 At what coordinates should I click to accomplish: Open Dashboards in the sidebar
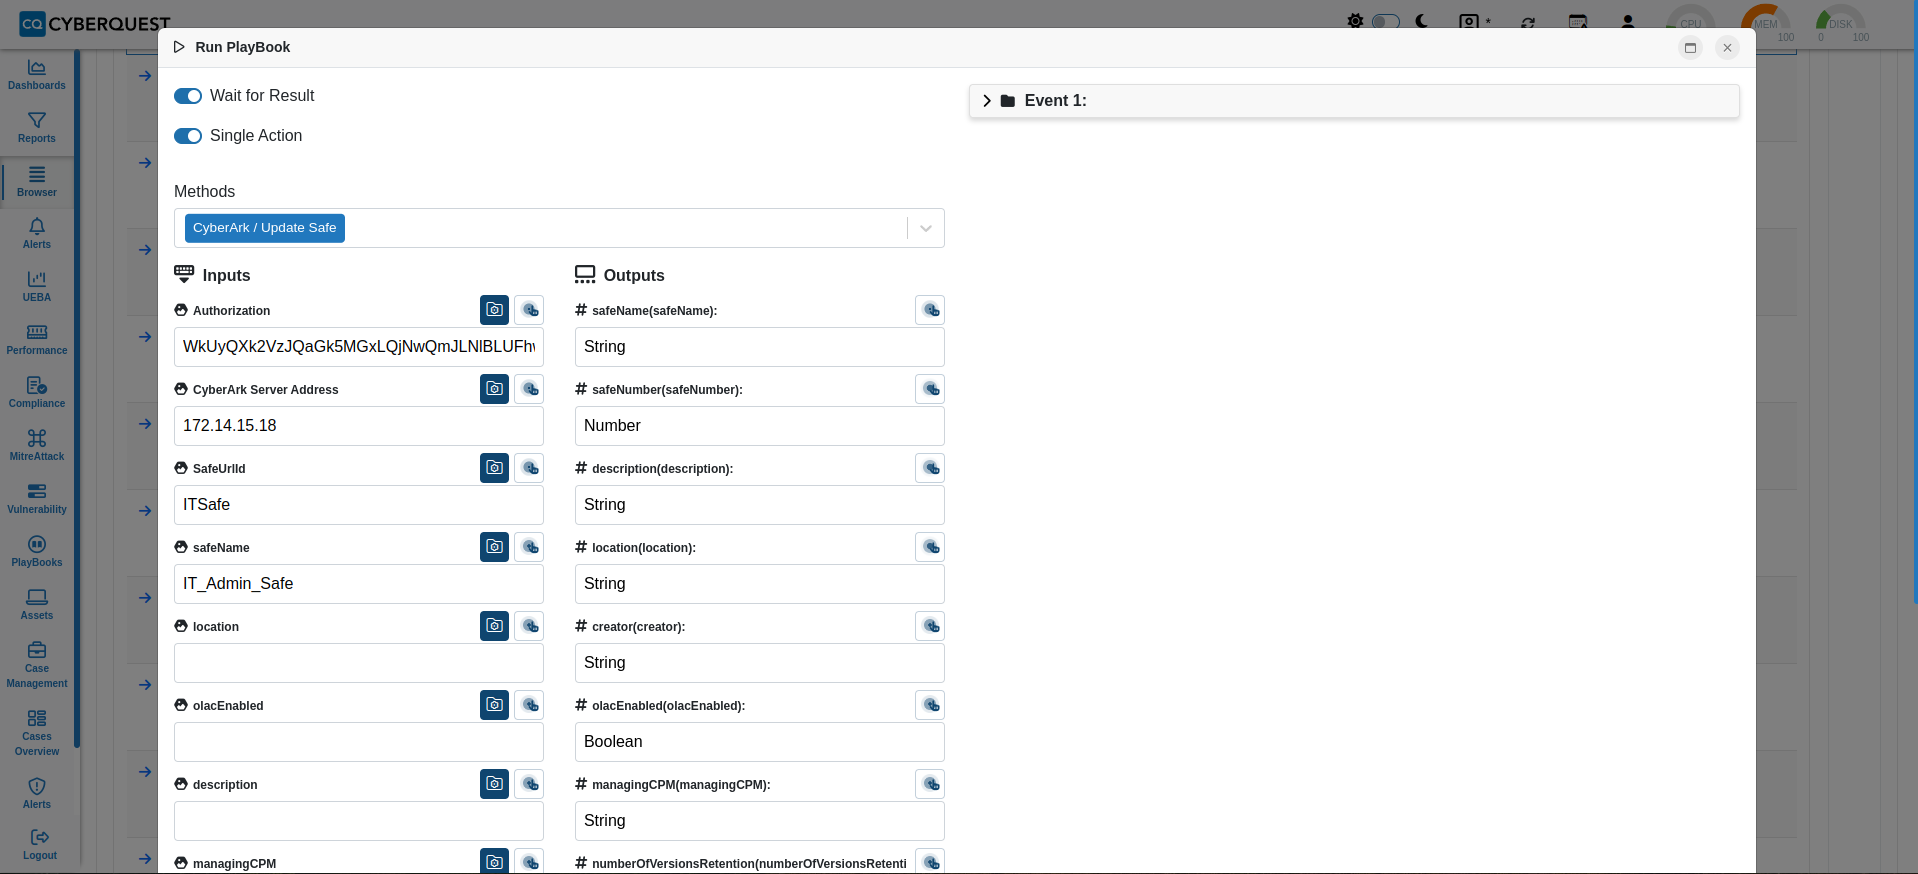coord(37,75)
